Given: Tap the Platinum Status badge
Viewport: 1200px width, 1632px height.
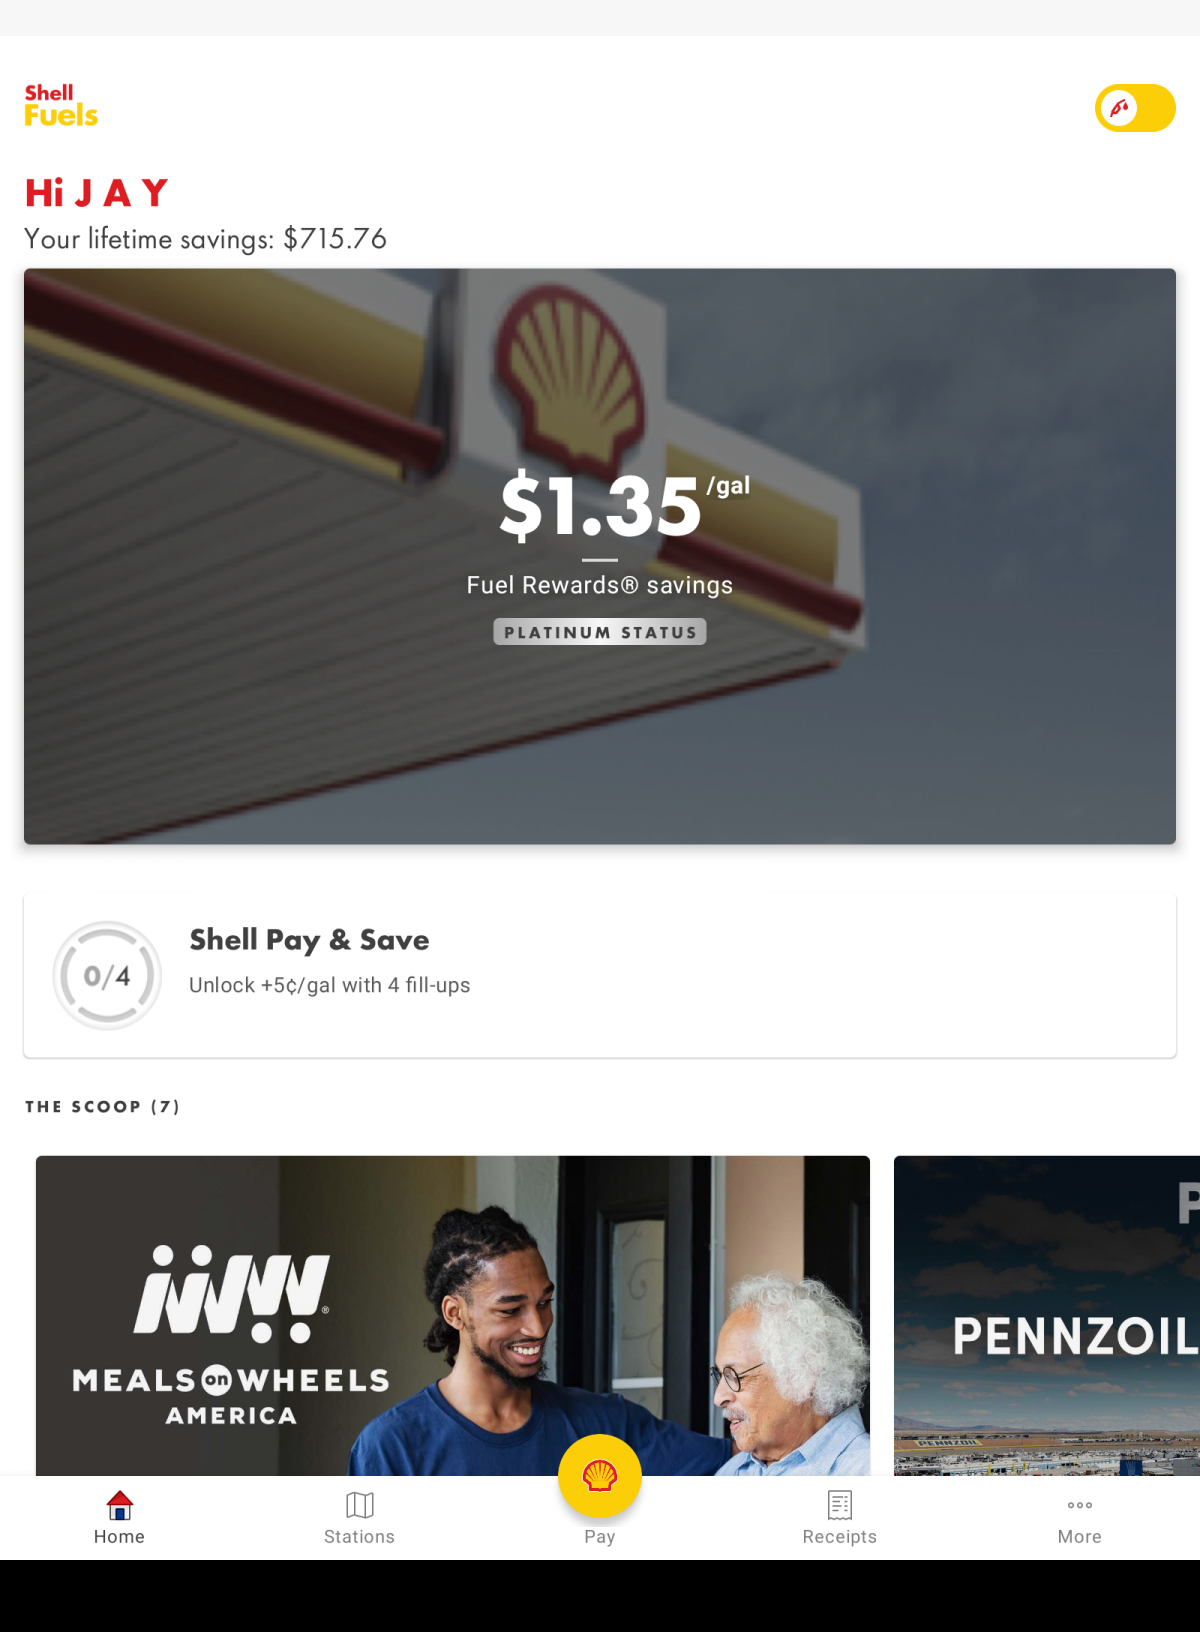Looking at the screenshot, I should 600,632.
